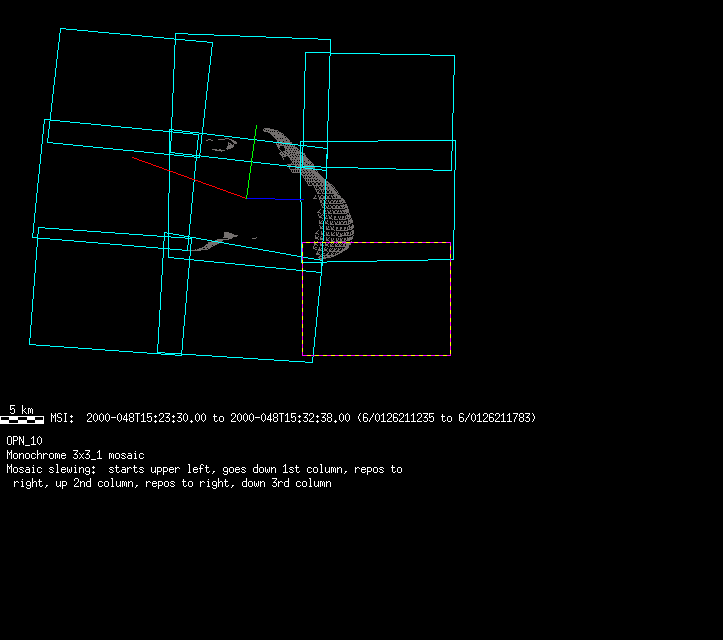Click the blue axis line

pyautogui.click(x=275, y=199)
